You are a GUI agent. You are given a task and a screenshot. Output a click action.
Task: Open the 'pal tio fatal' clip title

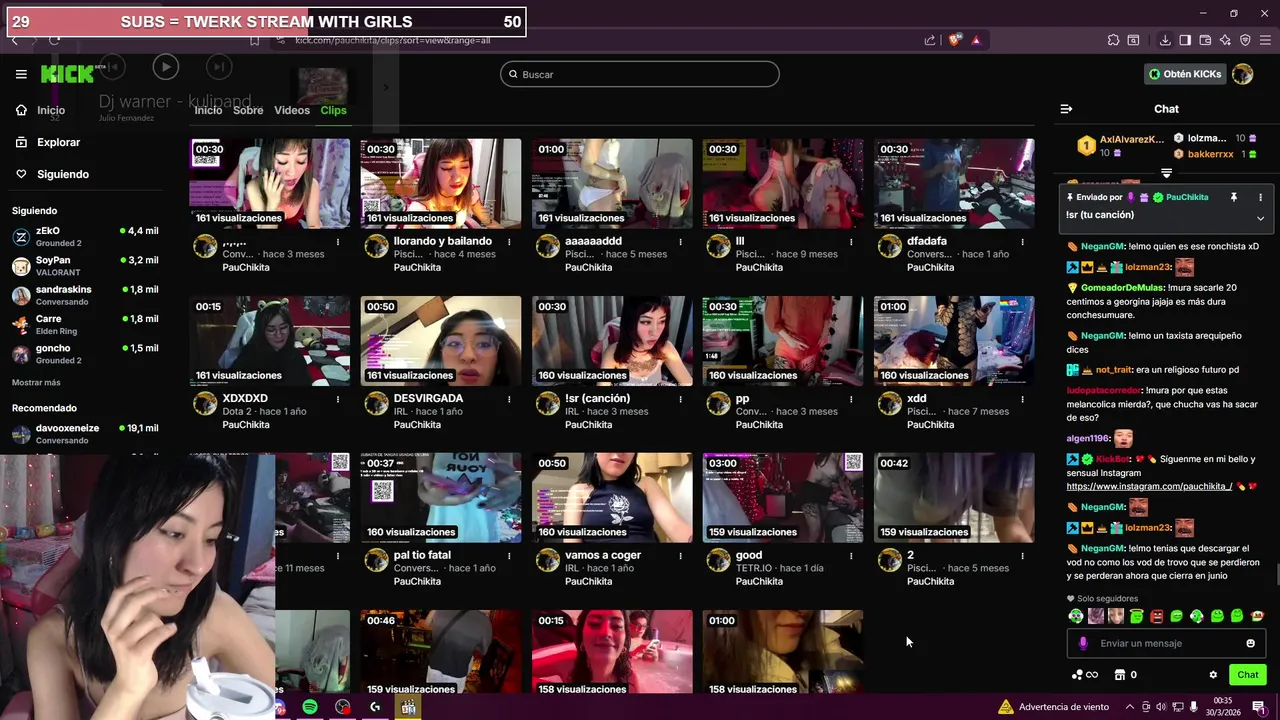[x=422, y=555]
